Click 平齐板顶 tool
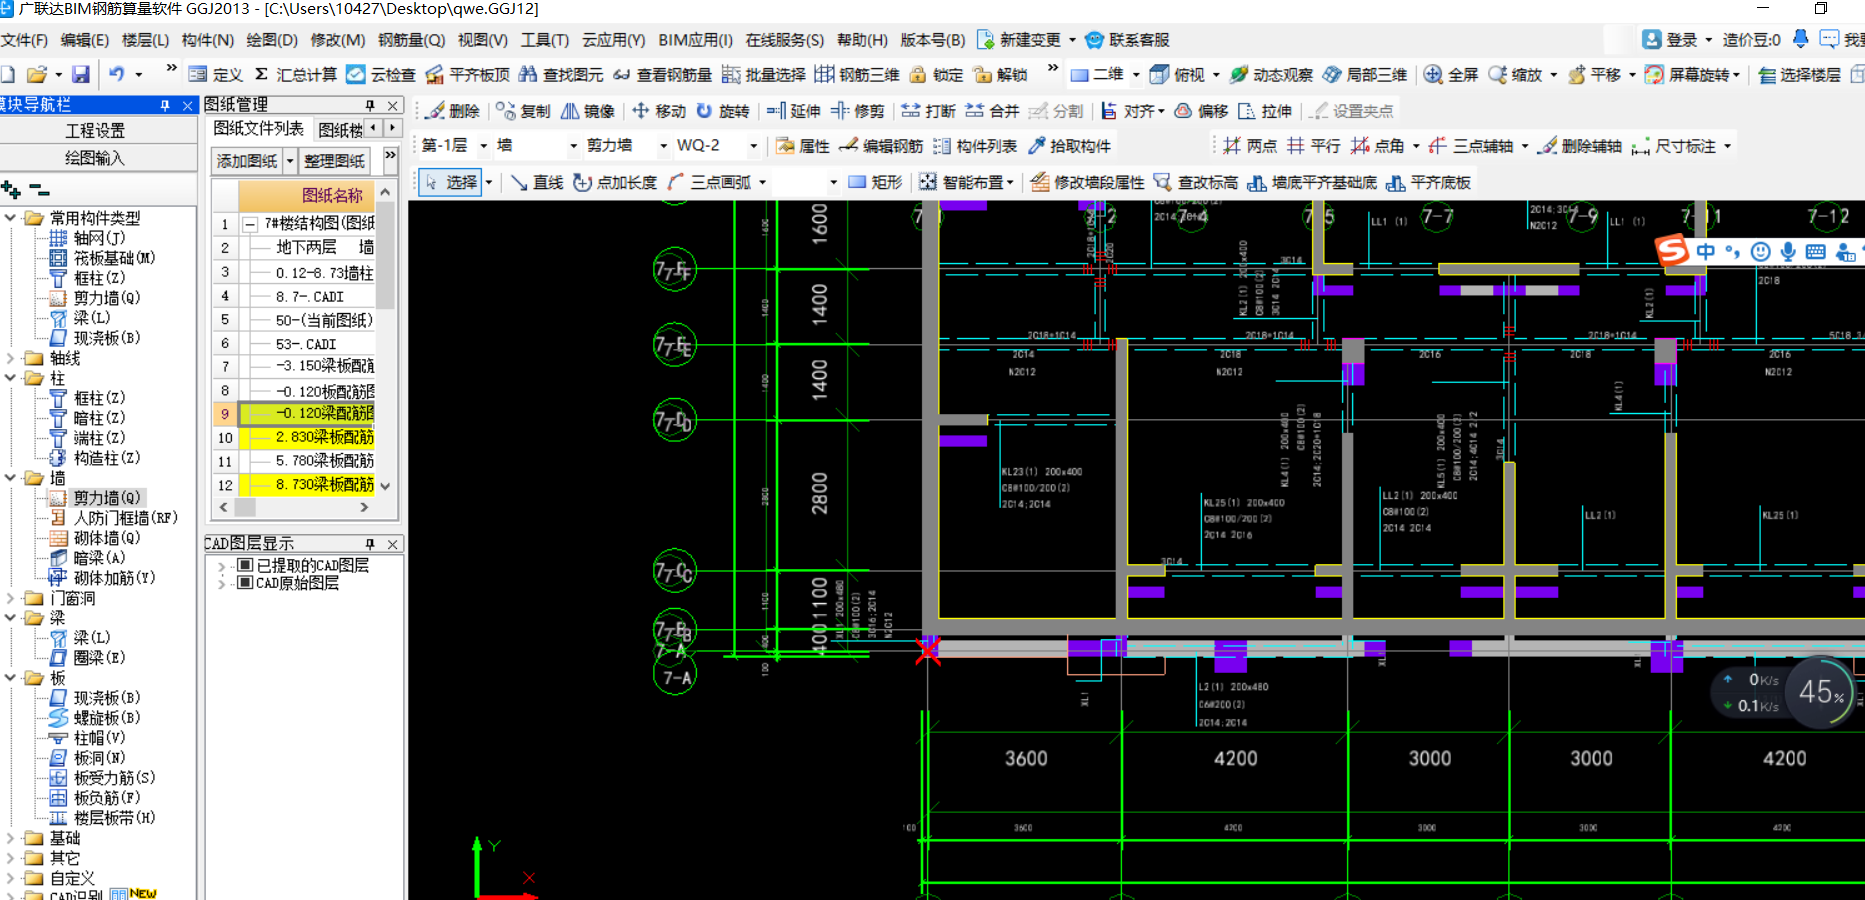 467,74
